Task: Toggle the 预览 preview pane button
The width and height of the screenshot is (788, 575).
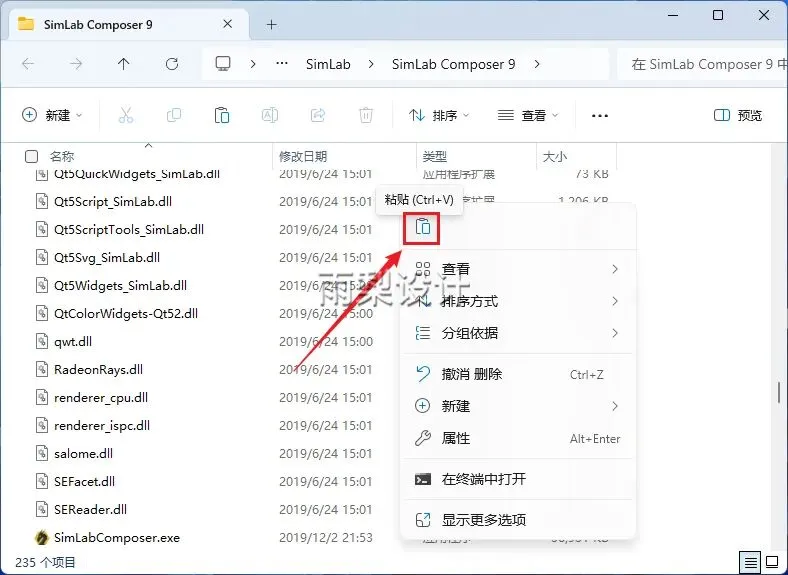Action: pyautogui.click(x=738, y=115)
